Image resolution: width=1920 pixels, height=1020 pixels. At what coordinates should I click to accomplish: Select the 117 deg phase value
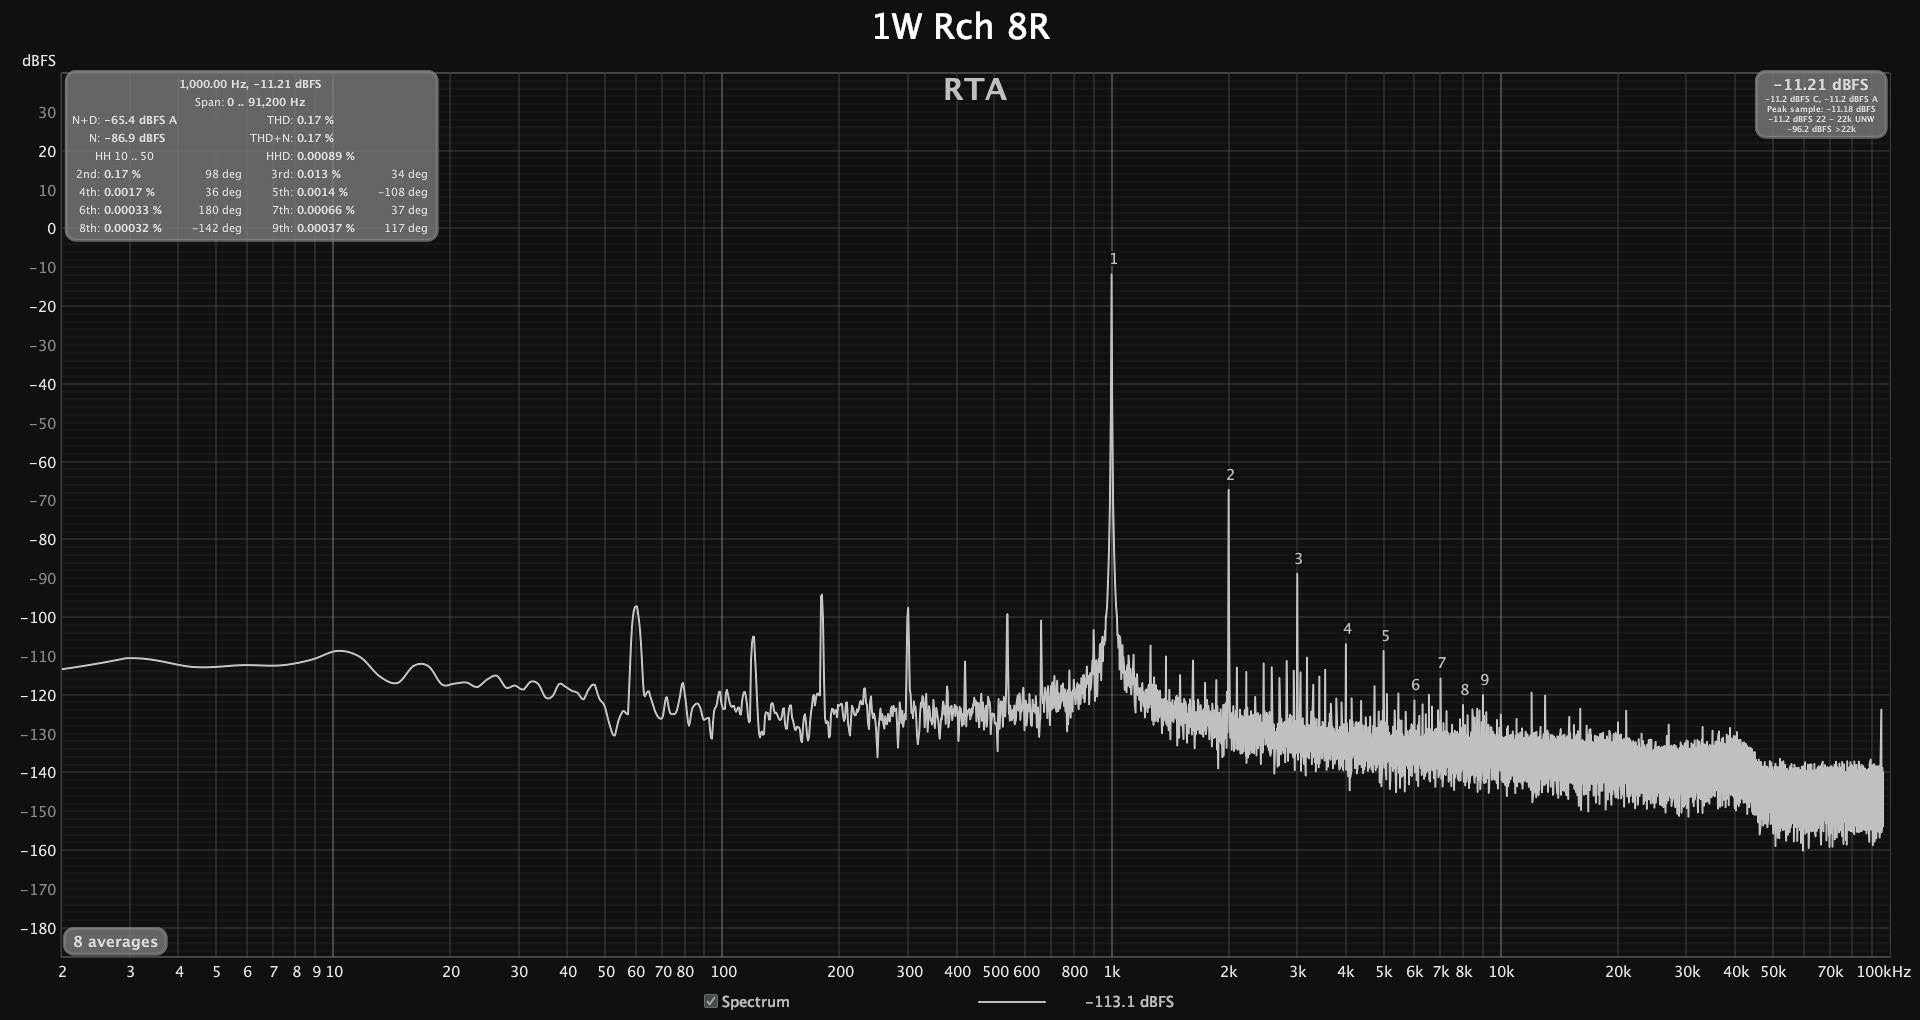point(406,228)
